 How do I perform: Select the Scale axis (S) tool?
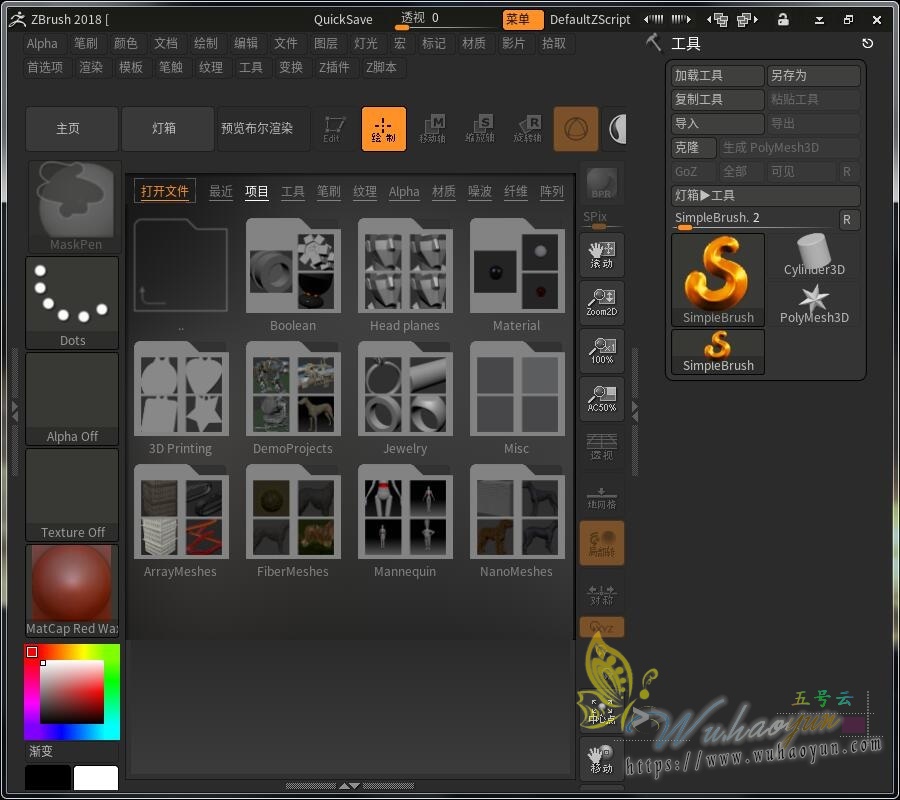[480, 129]
